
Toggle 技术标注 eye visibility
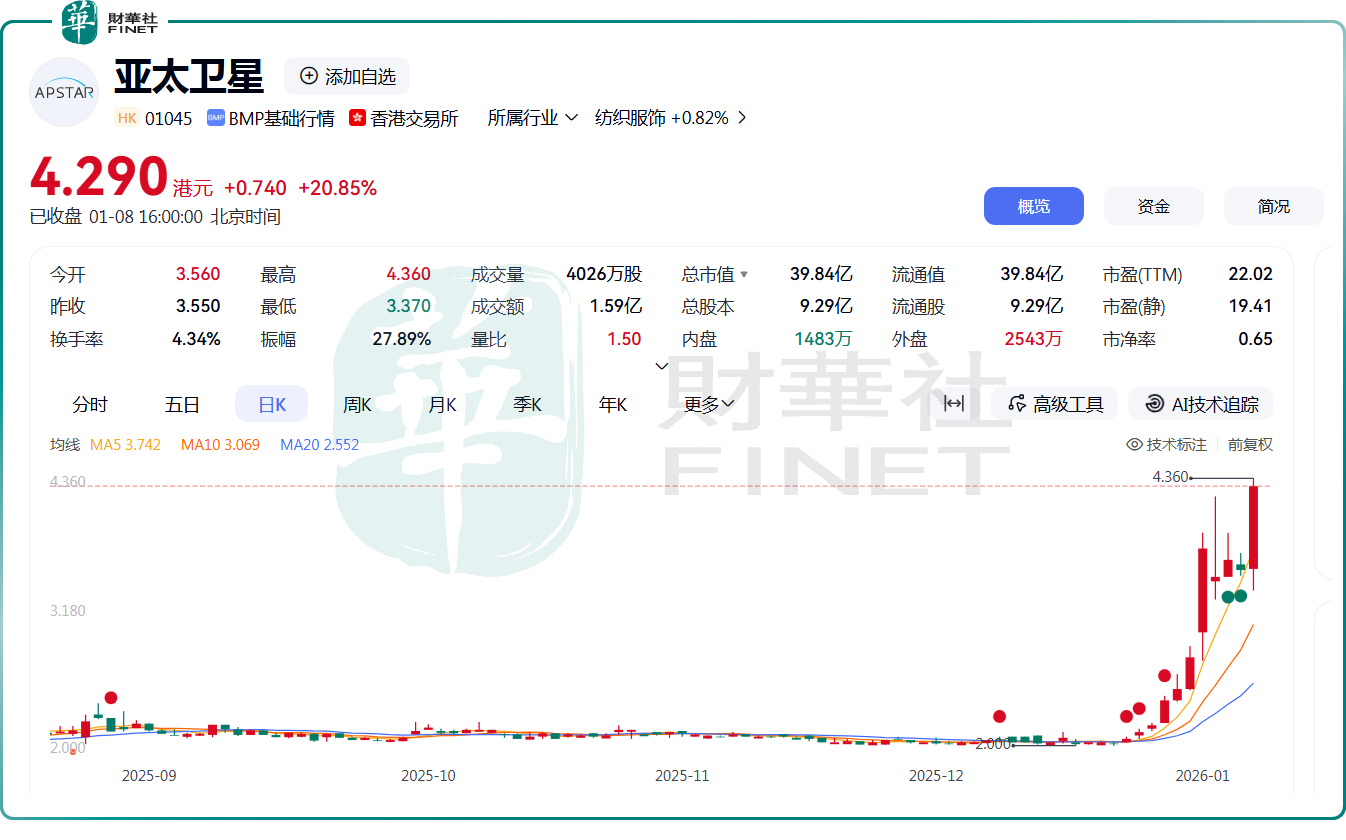(x=1134, y=445)
